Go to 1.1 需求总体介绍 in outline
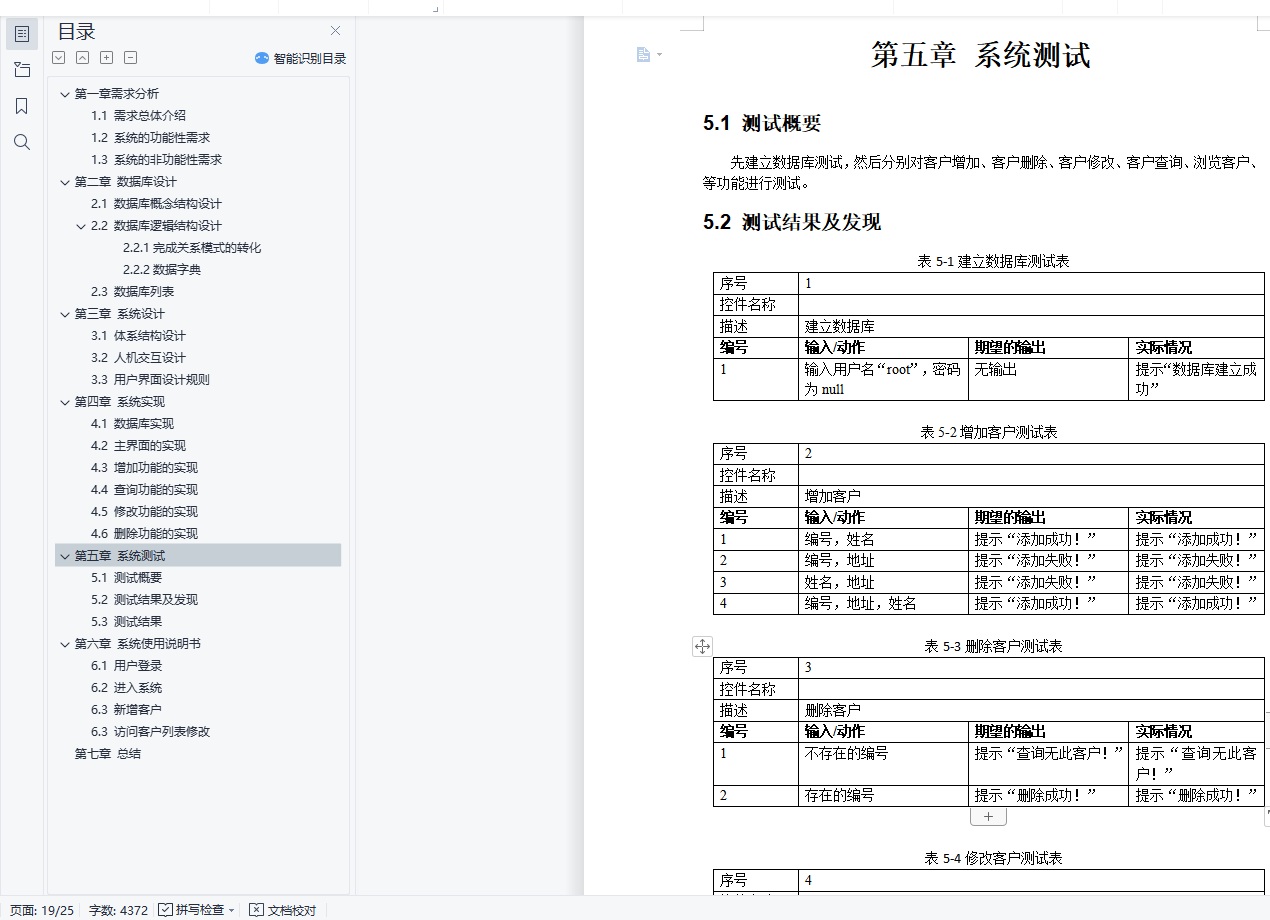 [x=138, y=116]
